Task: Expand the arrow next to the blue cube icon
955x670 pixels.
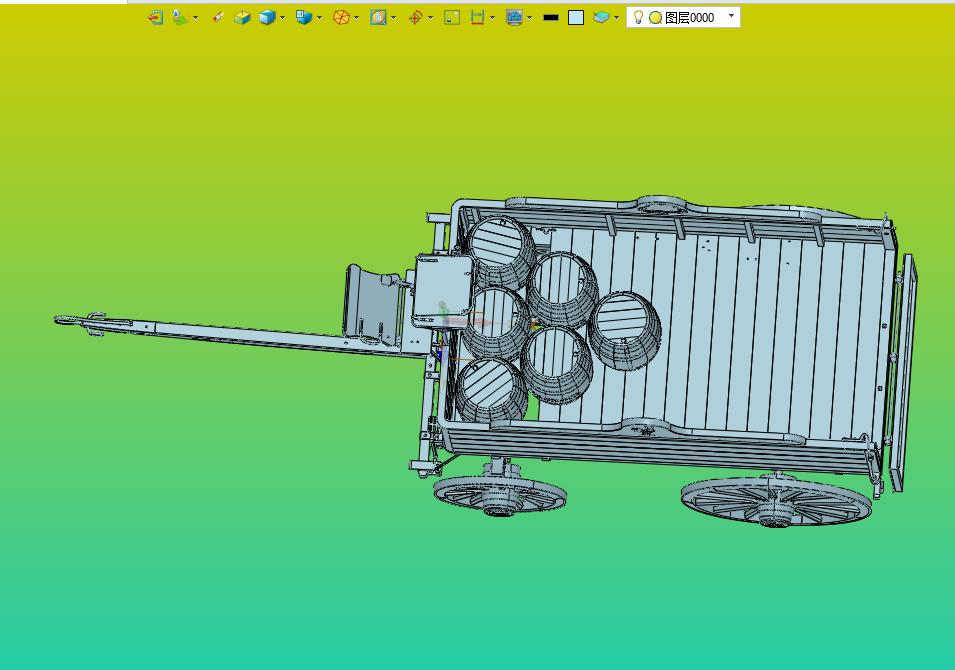Action: coord(283,18)
